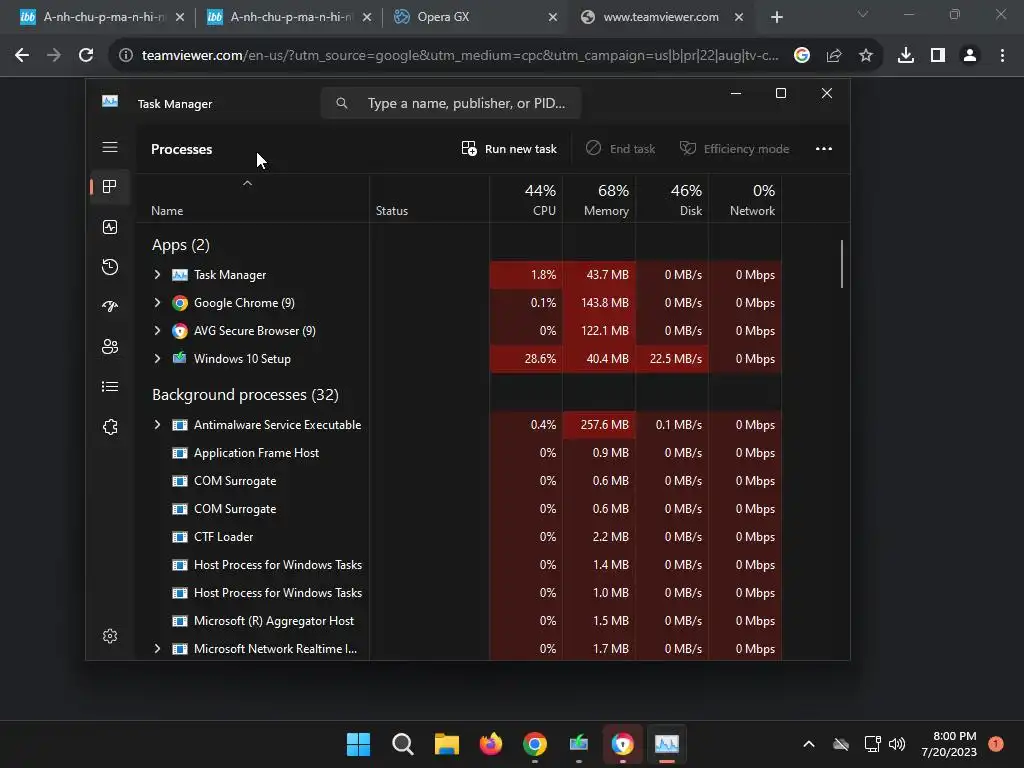Switch to www.teamviewer.com browser tab
The image size is (1024, 768).
click(661, 17)
